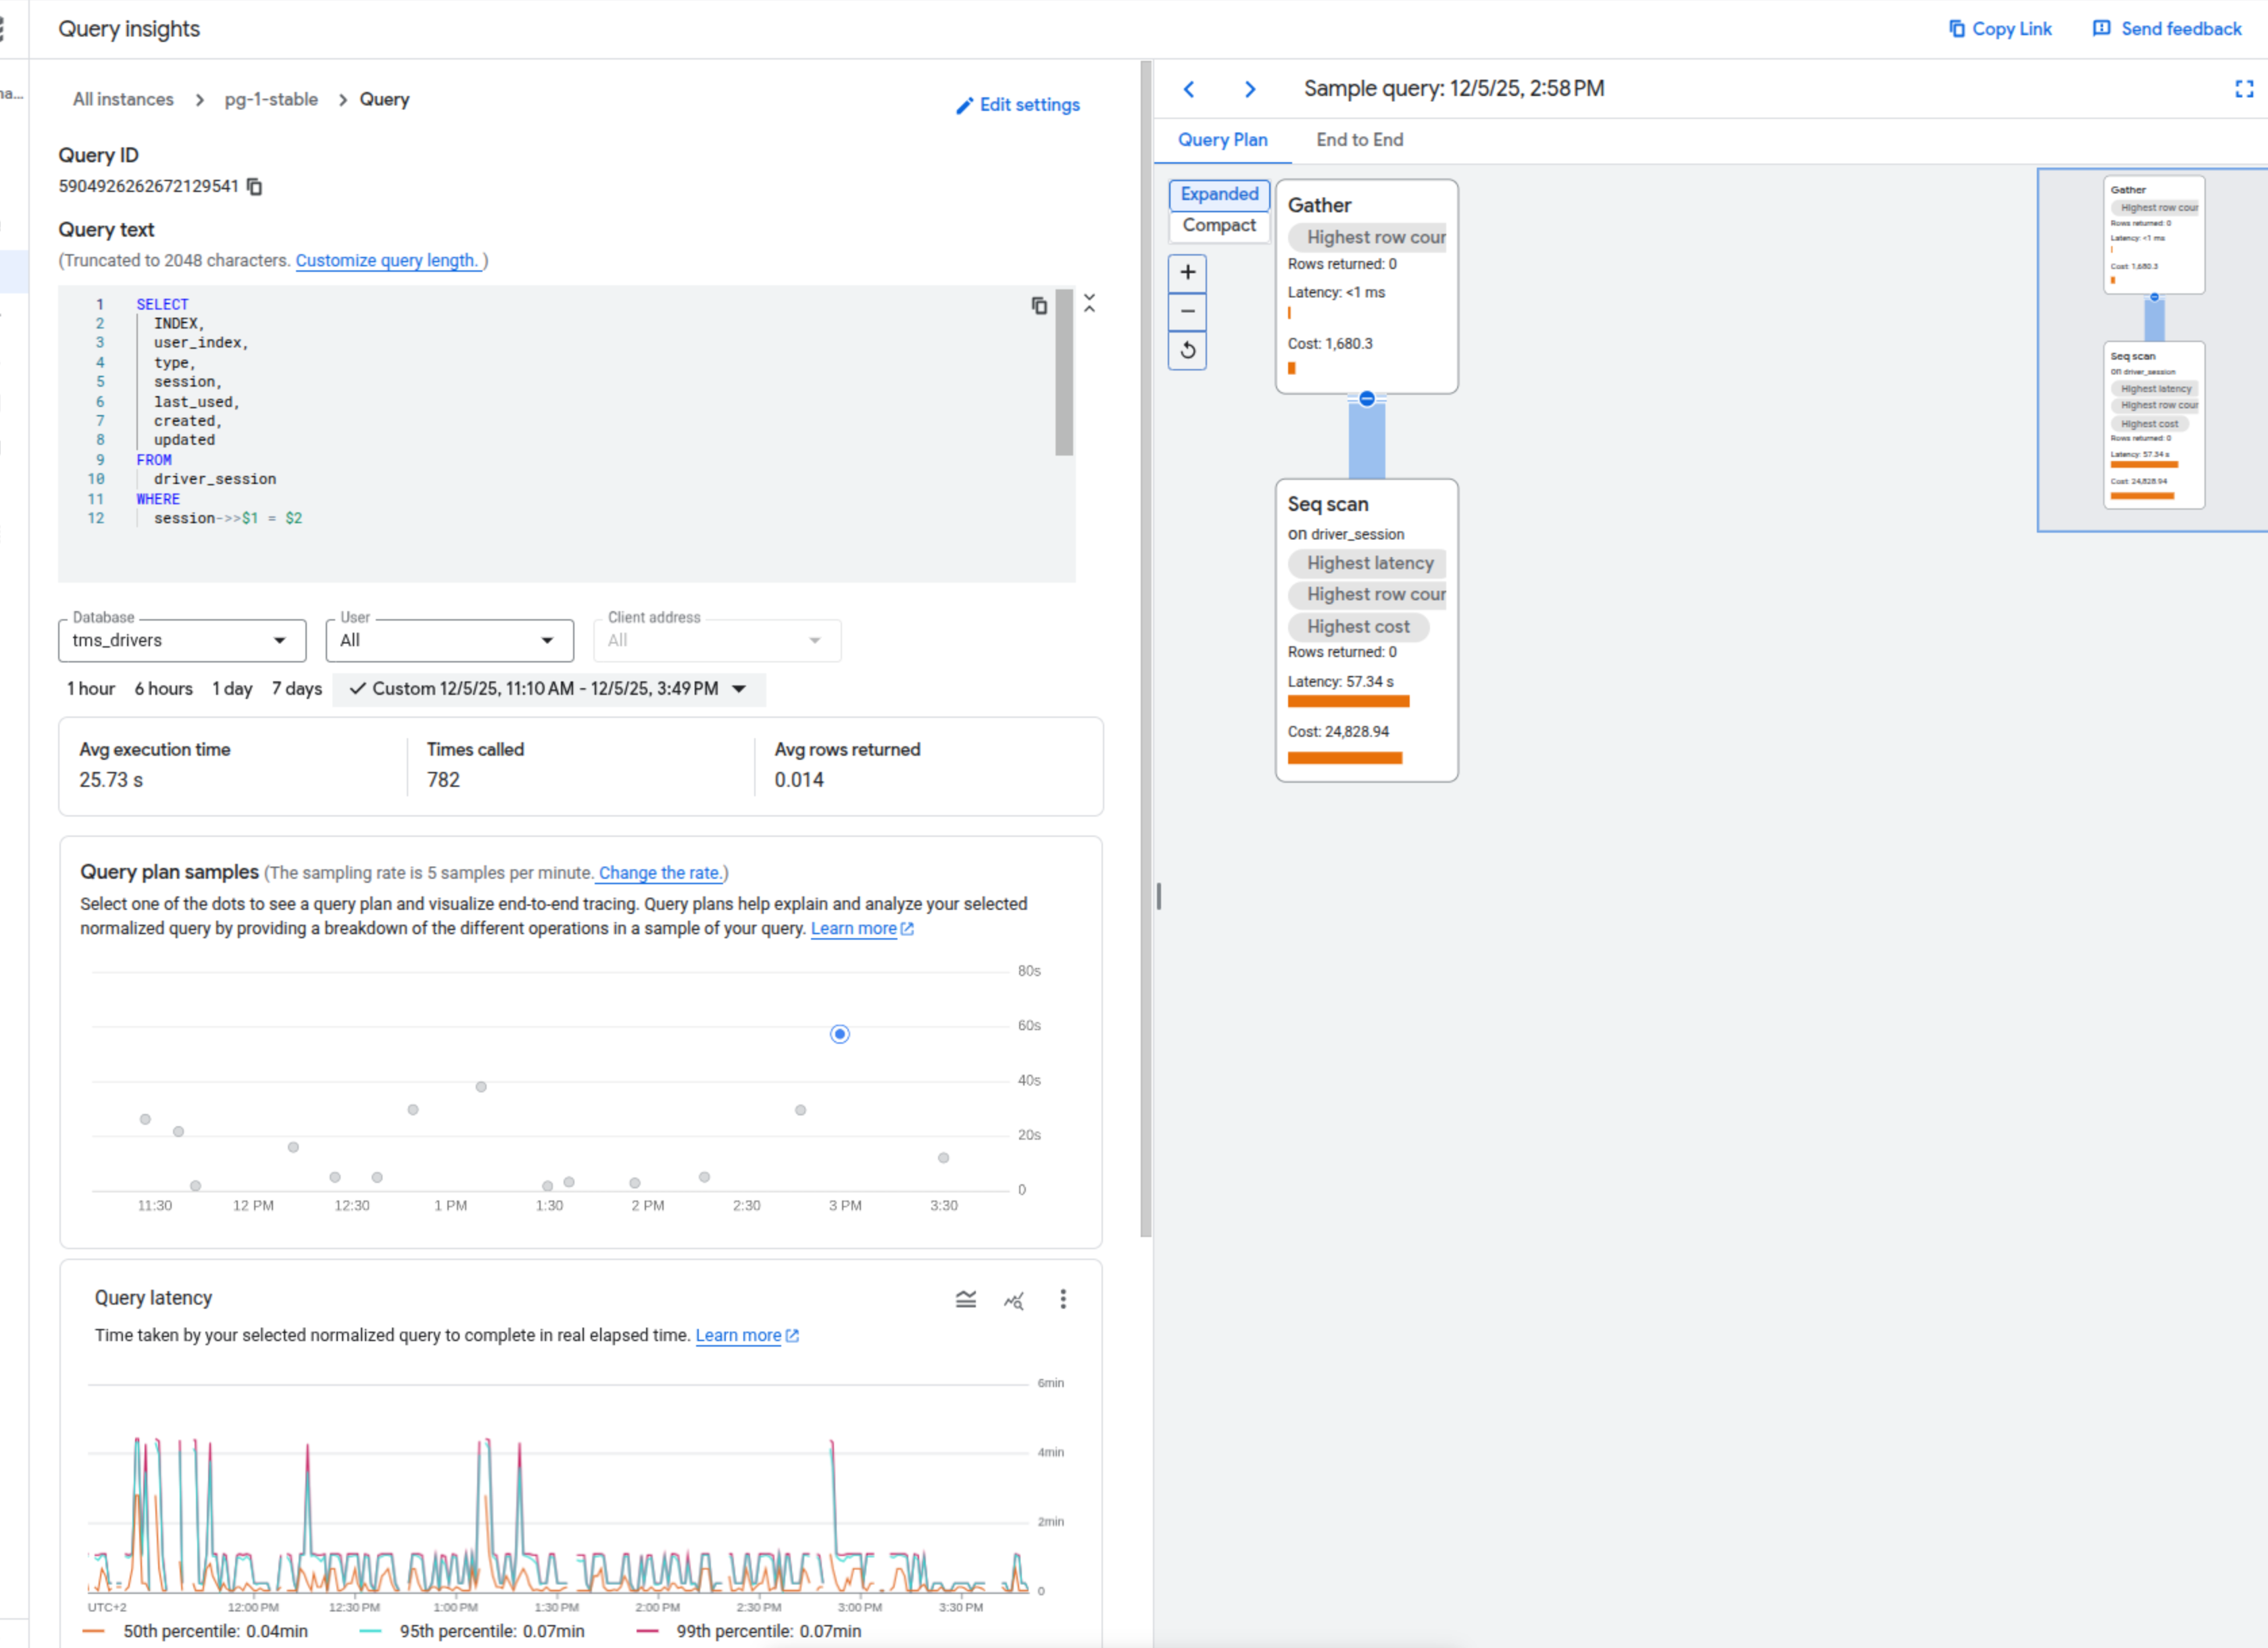
Task: Click the Avg rows returned value 0.014
Action: point(799,781)
